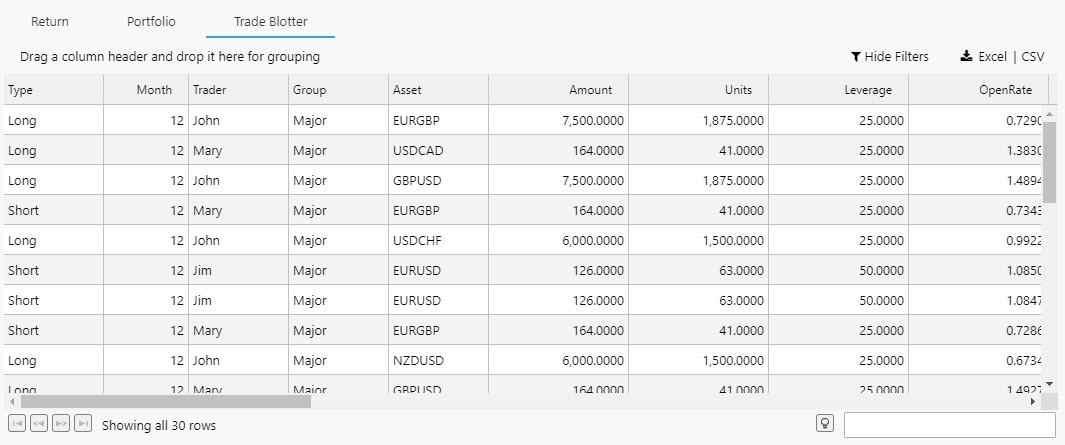The image size is (1065, 445).
Task: Go to first page of rows
Action: (16, 424)
